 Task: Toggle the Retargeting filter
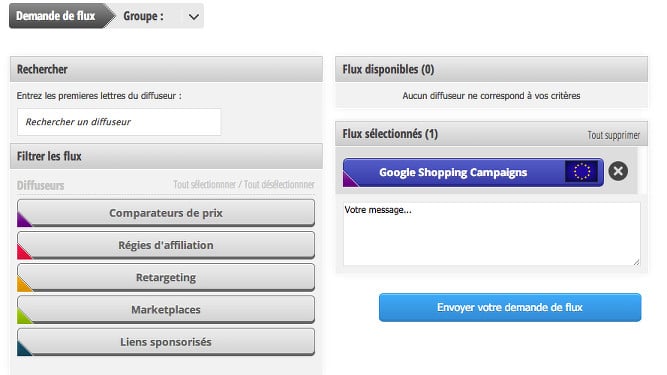(166, 278)
